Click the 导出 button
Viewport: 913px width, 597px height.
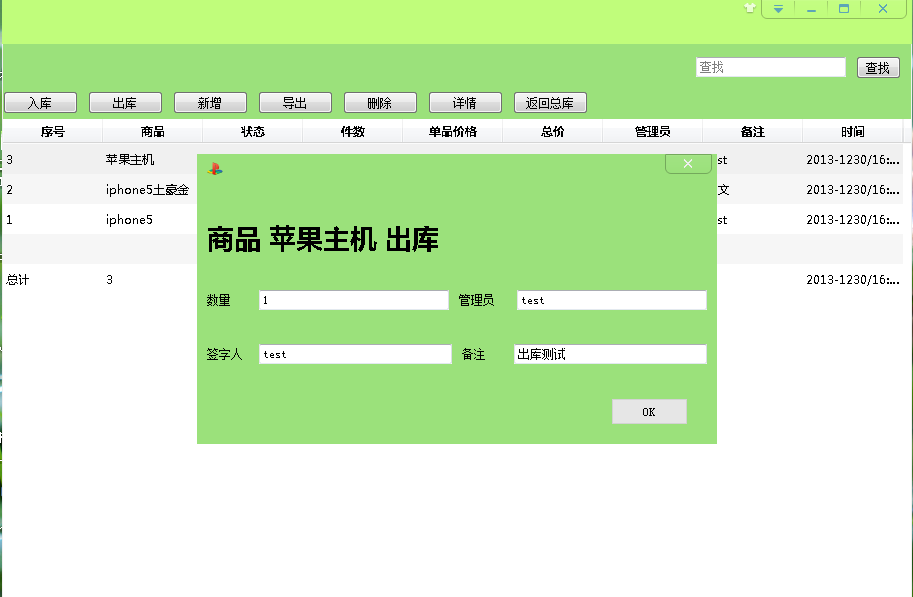point(295,103)
